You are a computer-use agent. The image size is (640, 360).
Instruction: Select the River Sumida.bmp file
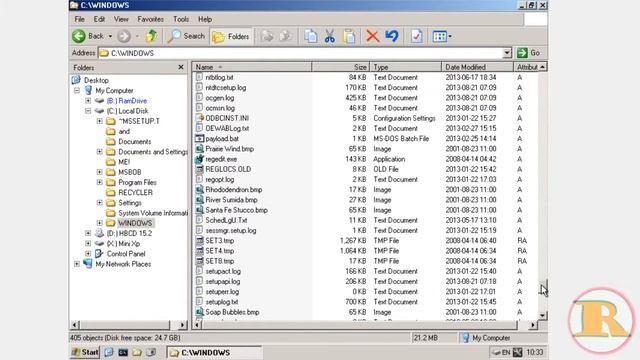pos(231,200)
